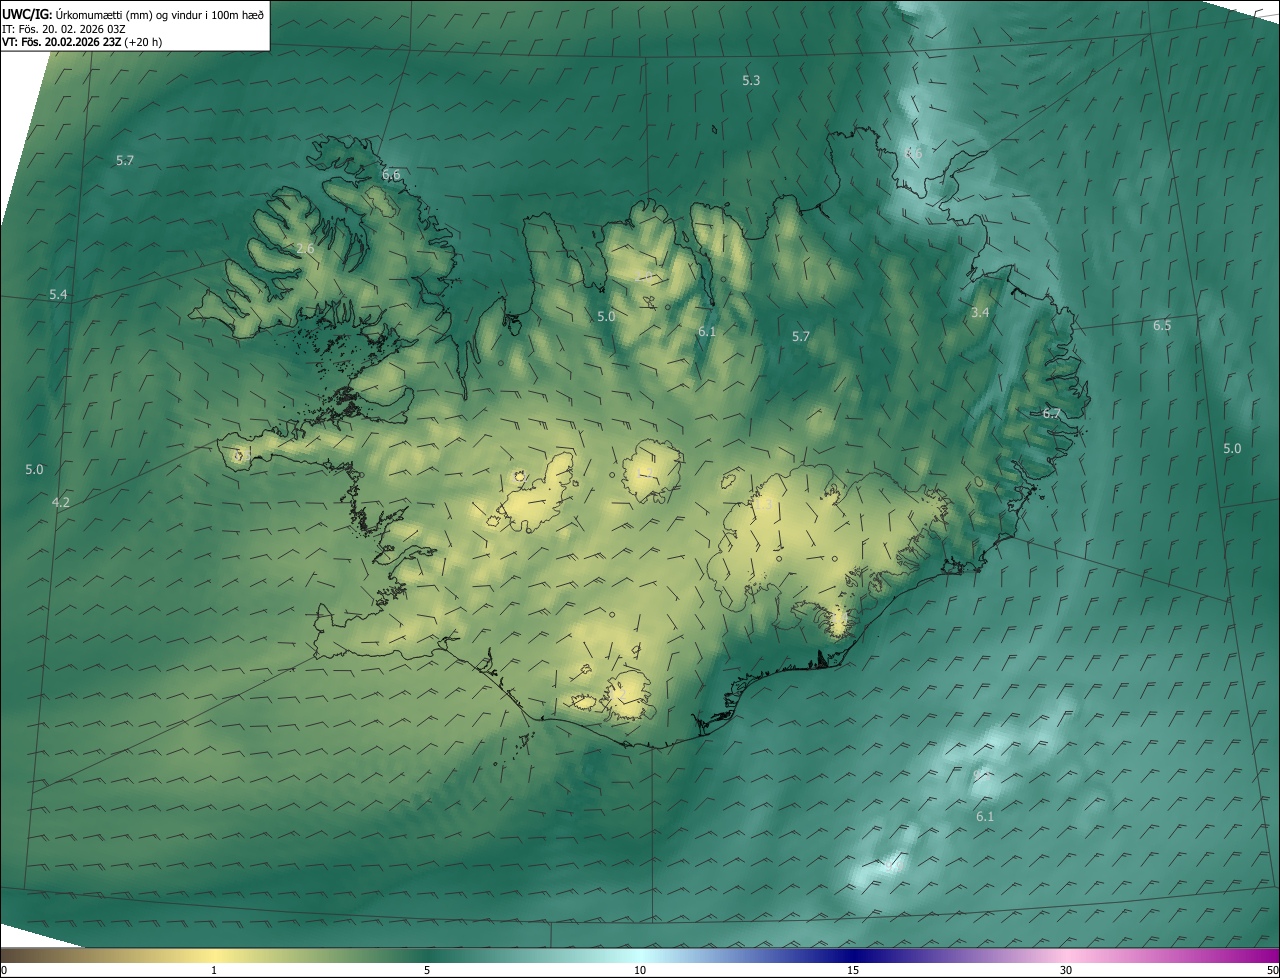Click the 6.5 value label on the map

click(1162, 325)
